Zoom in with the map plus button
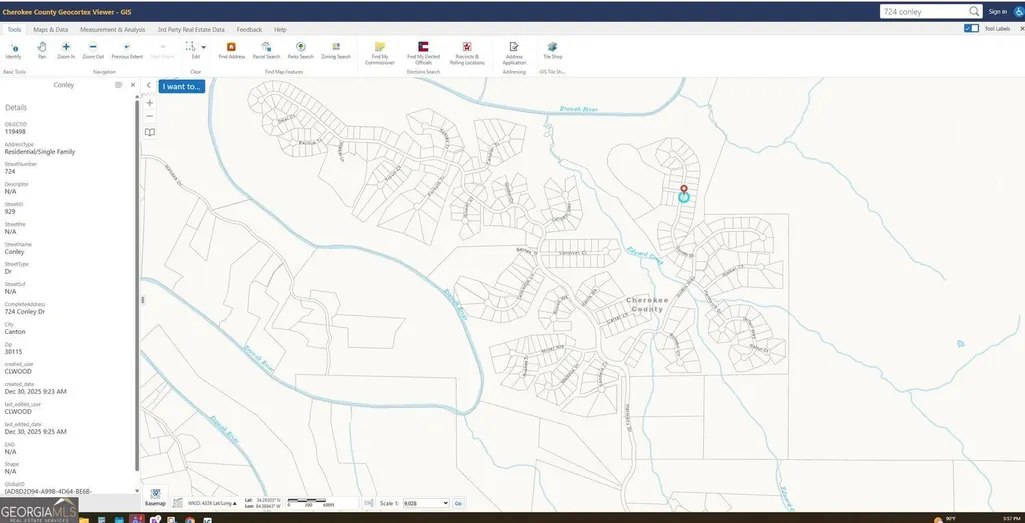 (x=150, y=103)
